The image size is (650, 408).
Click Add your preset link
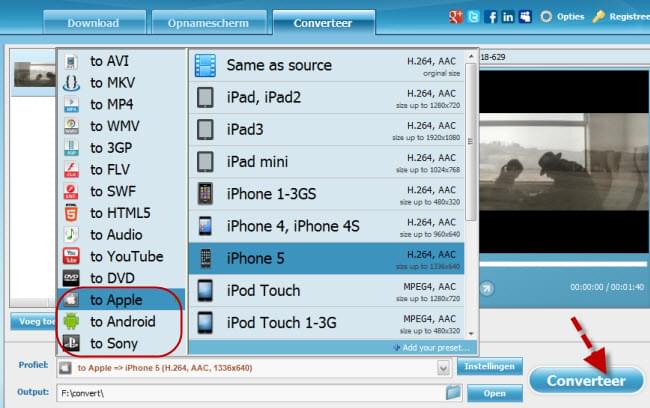[432, 347]
